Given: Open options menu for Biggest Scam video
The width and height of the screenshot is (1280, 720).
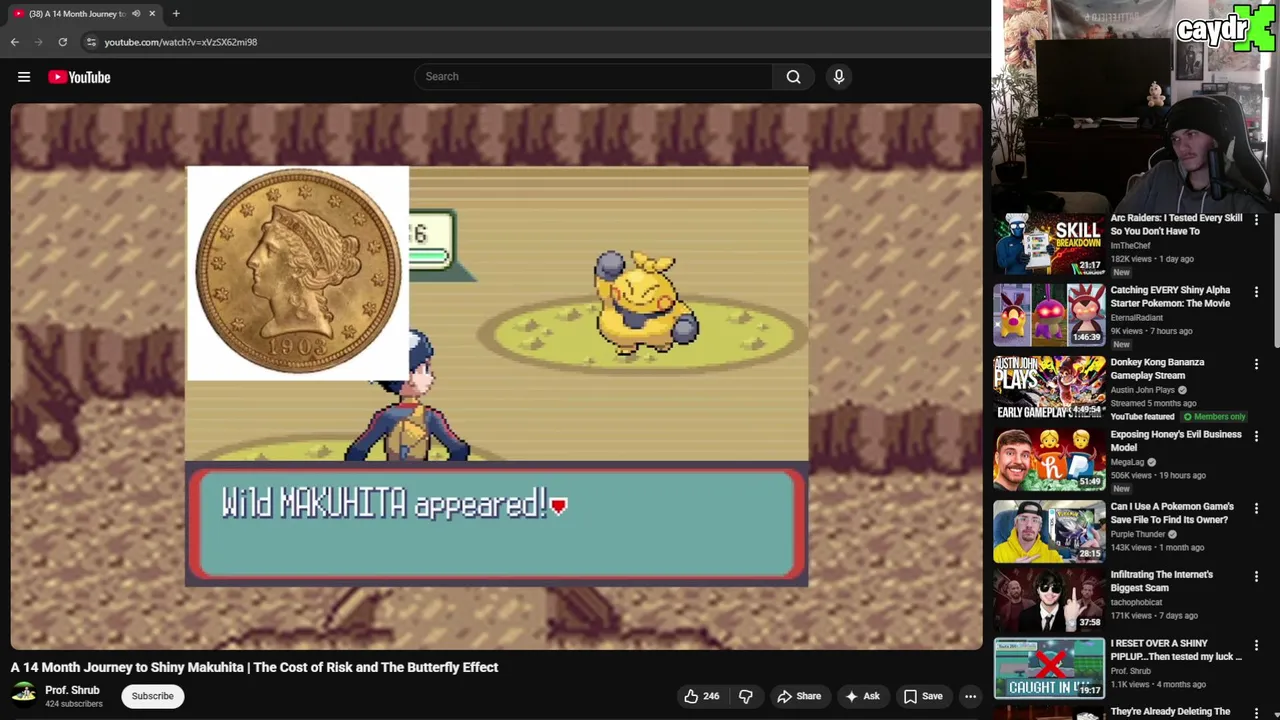Looking at the screenshot, I should pos(1256,576).
